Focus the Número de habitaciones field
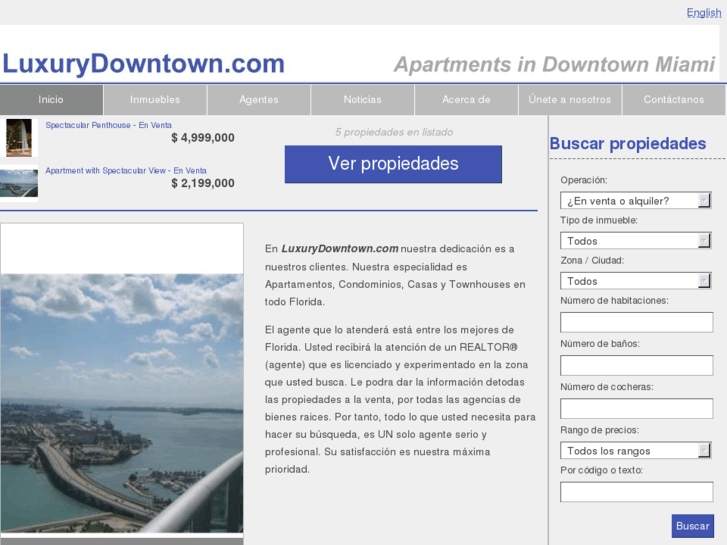727x545 pixels. tap(637, 322)
